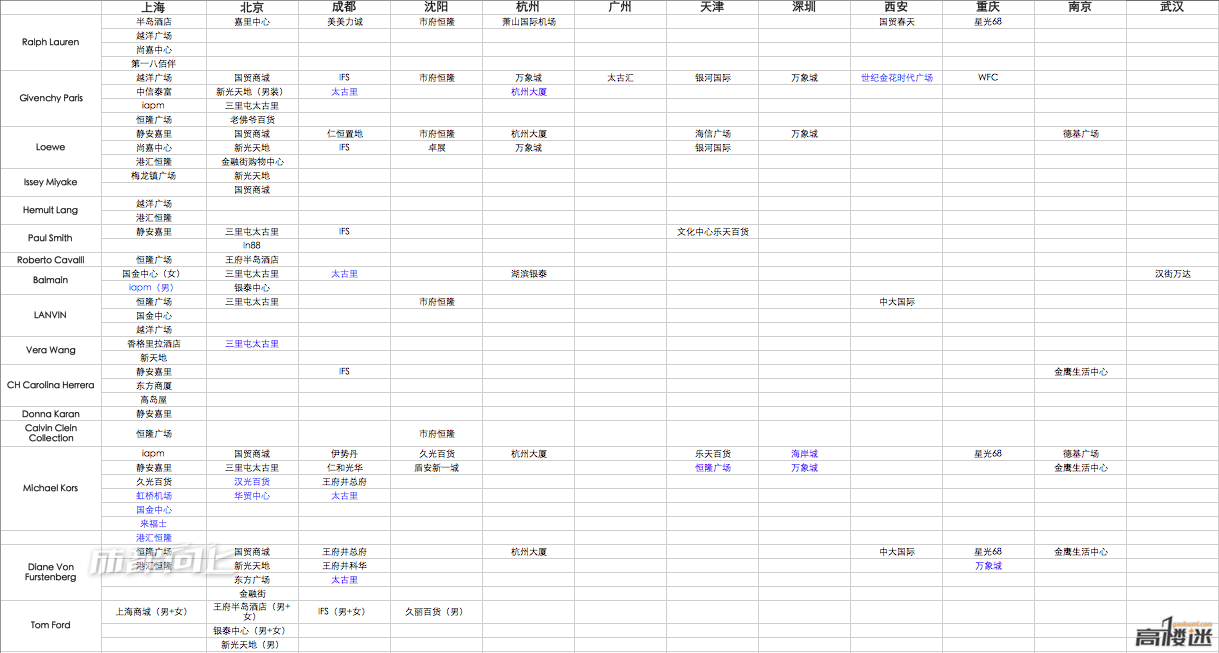Select the 伊势丹 cell under 成都

pos(344,453)
